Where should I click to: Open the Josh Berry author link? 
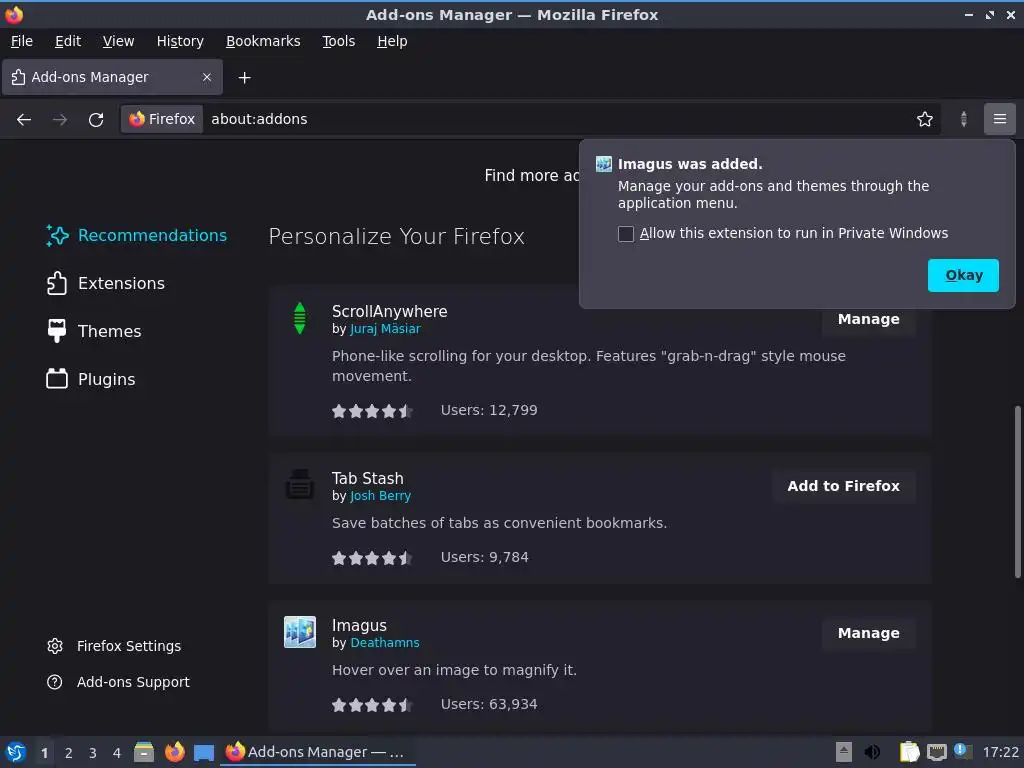click(381, 496)
